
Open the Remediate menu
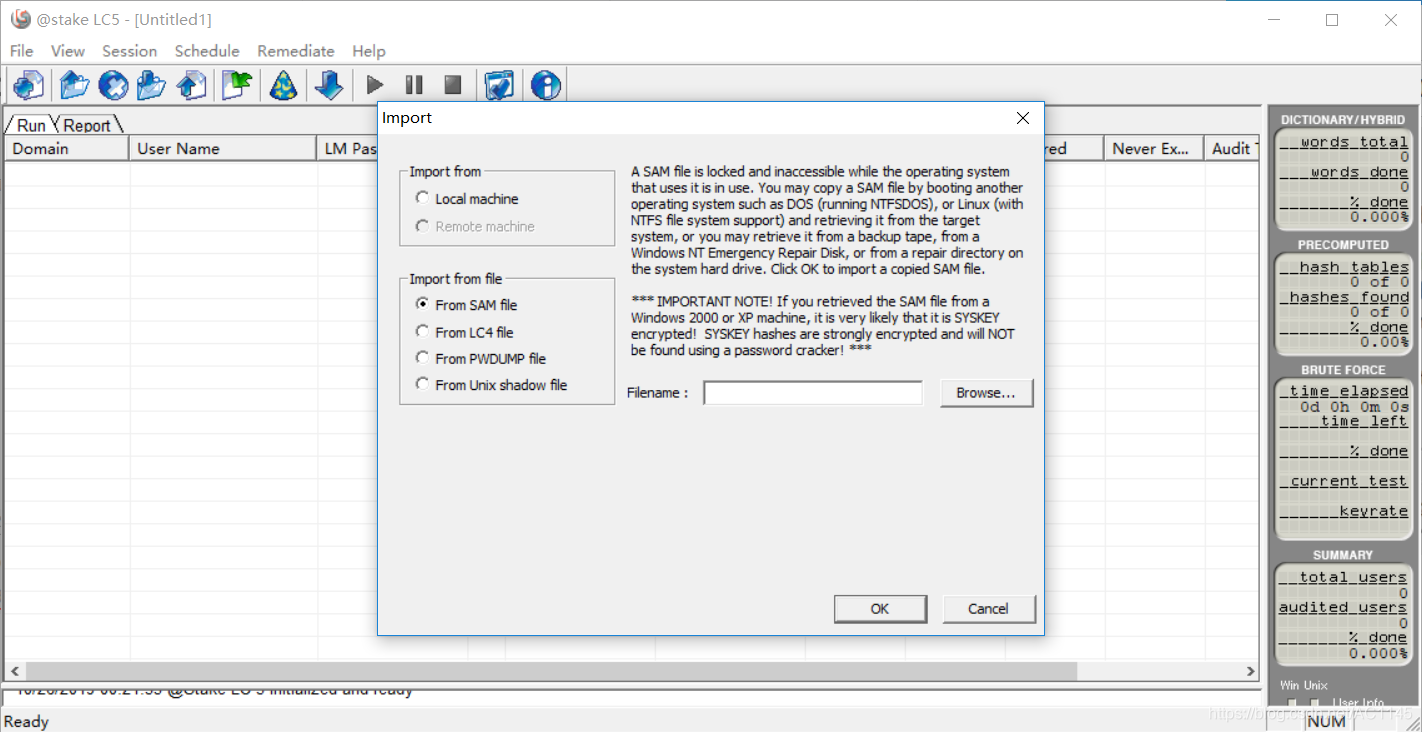(x=296, y=51)
